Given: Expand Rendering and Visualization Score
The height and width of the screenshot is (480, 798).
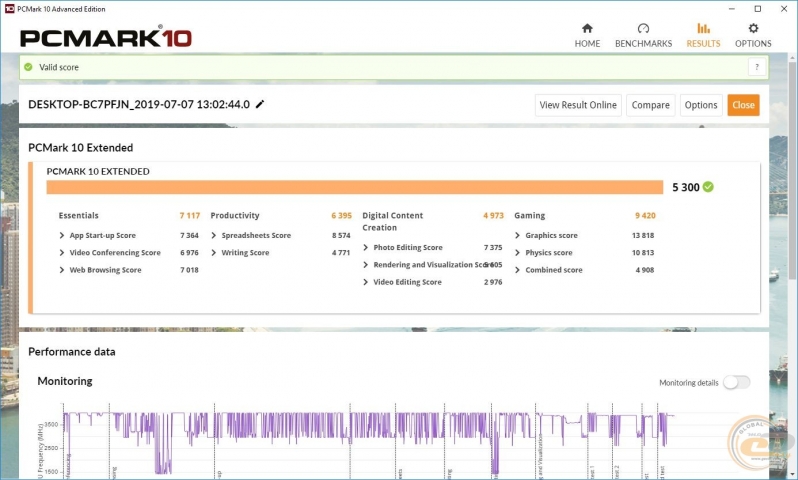Looking at the screenshot, I should pyautogui.click(x=365, y=265).
